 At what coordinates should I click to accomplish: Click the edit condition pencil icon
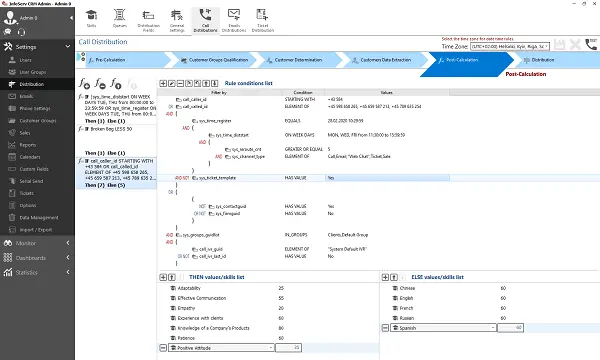[x=172, y=83]
